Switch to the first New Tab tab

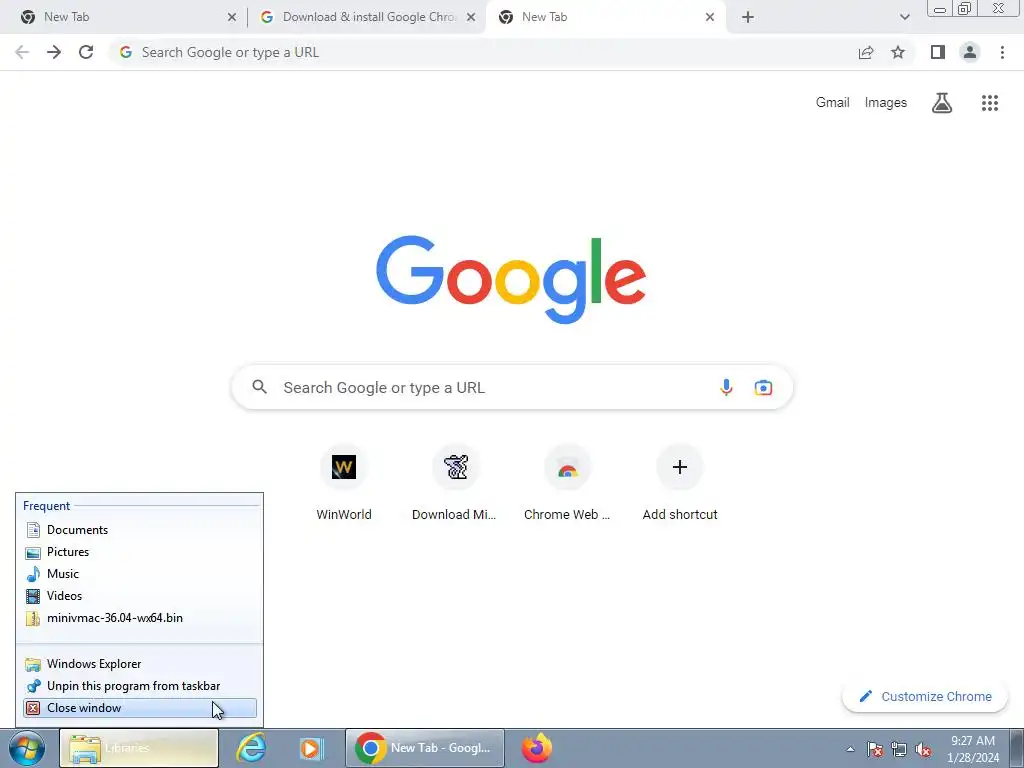coord(124,18)
